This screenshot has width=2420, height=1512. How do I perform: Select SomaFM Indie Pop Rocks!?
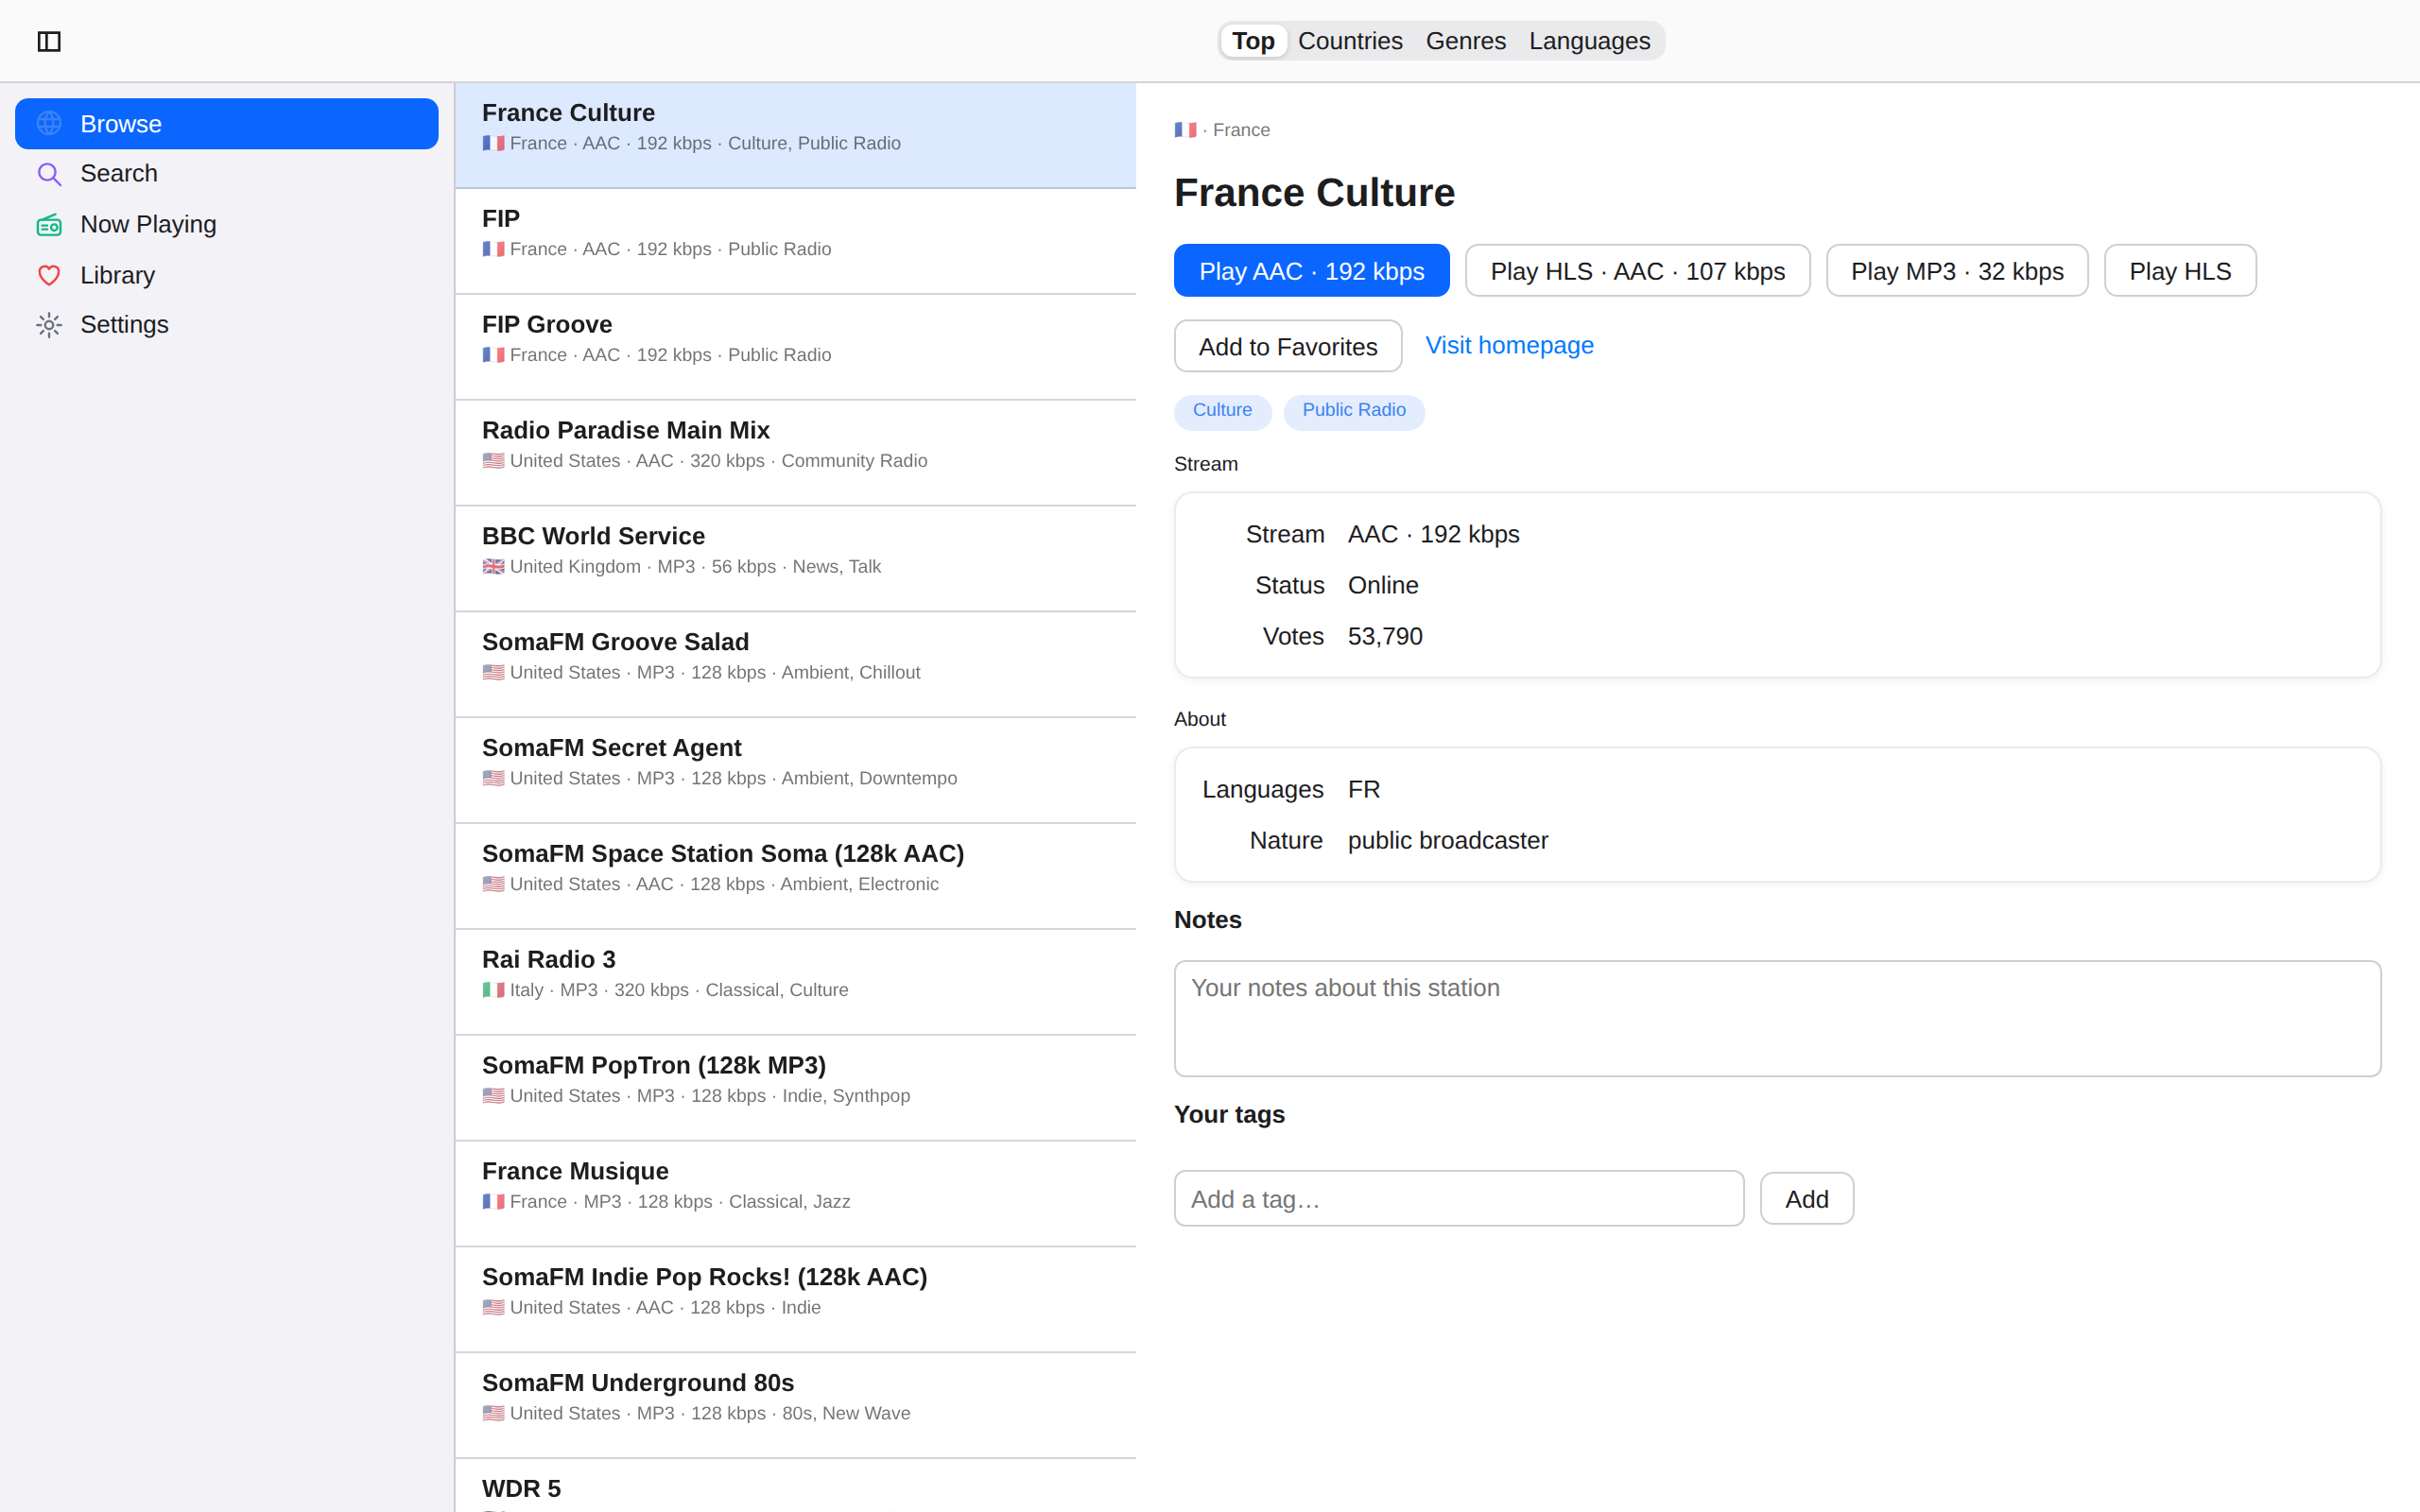pos(795,1300)
